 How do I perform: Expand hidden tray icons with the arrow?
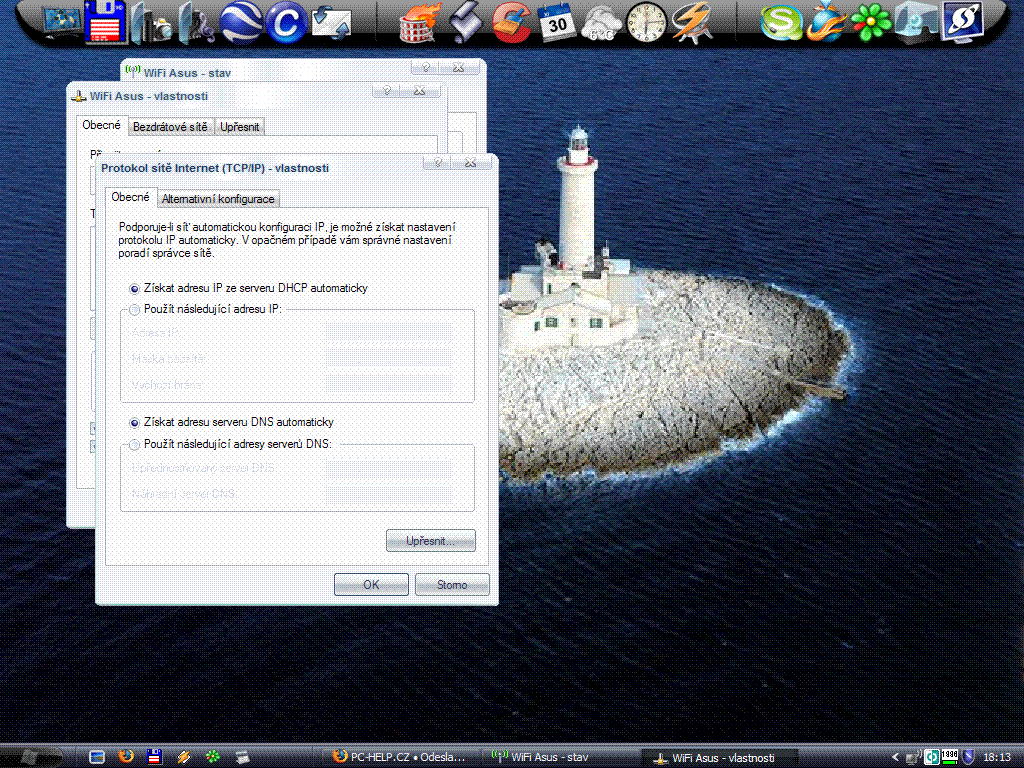click(x=896, y=757)
